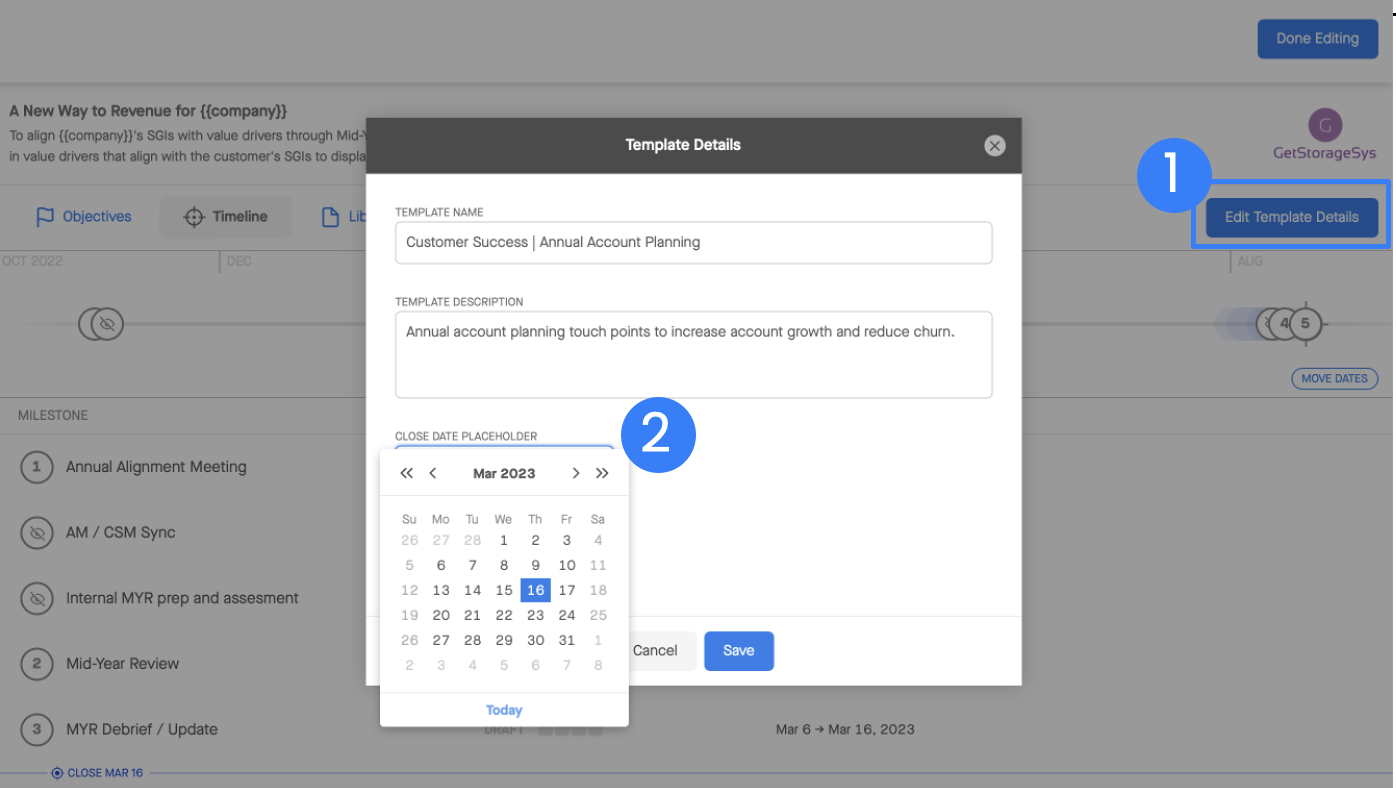
Task: Click the Mar 2023 calendar header
Action: pos(504,474)
